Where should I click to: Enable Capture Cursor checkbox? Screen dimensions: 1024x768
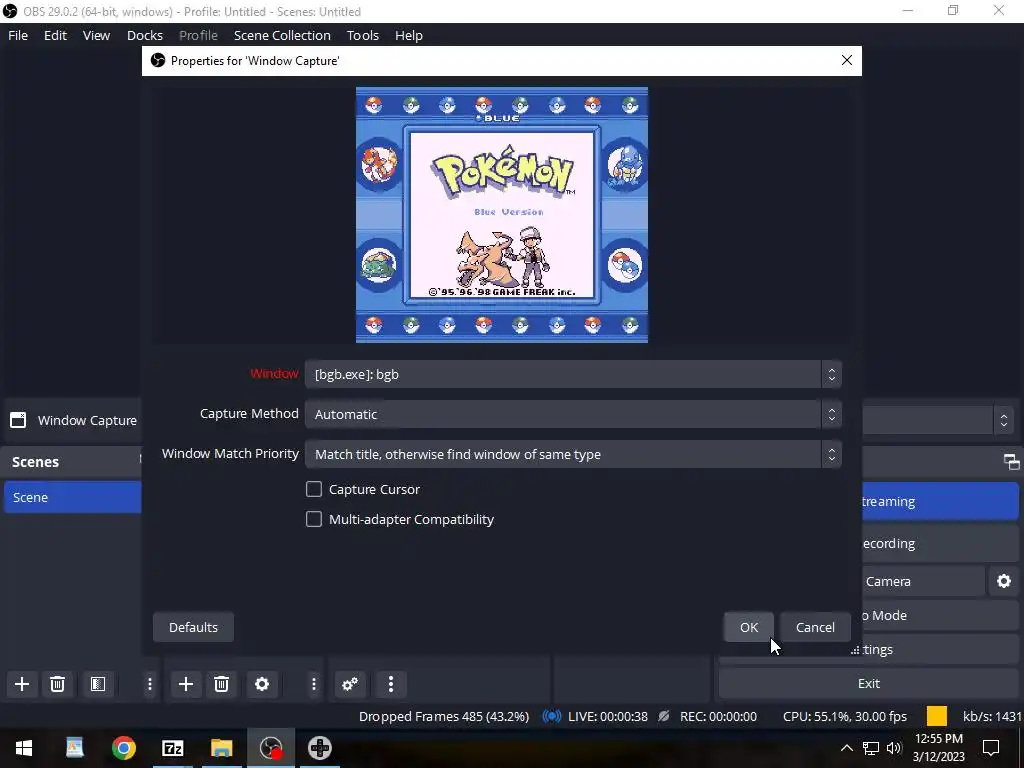pos(313,489)
